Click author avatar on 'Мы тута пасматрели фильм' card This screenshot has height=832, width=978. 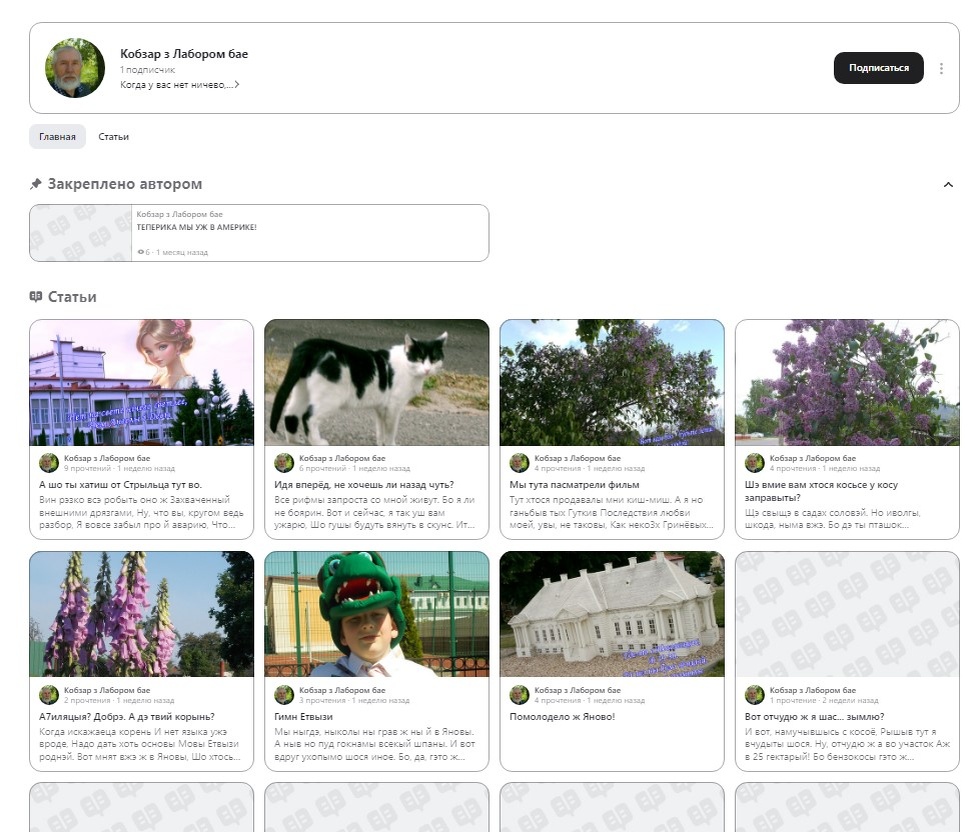click(x=519, y=463)
